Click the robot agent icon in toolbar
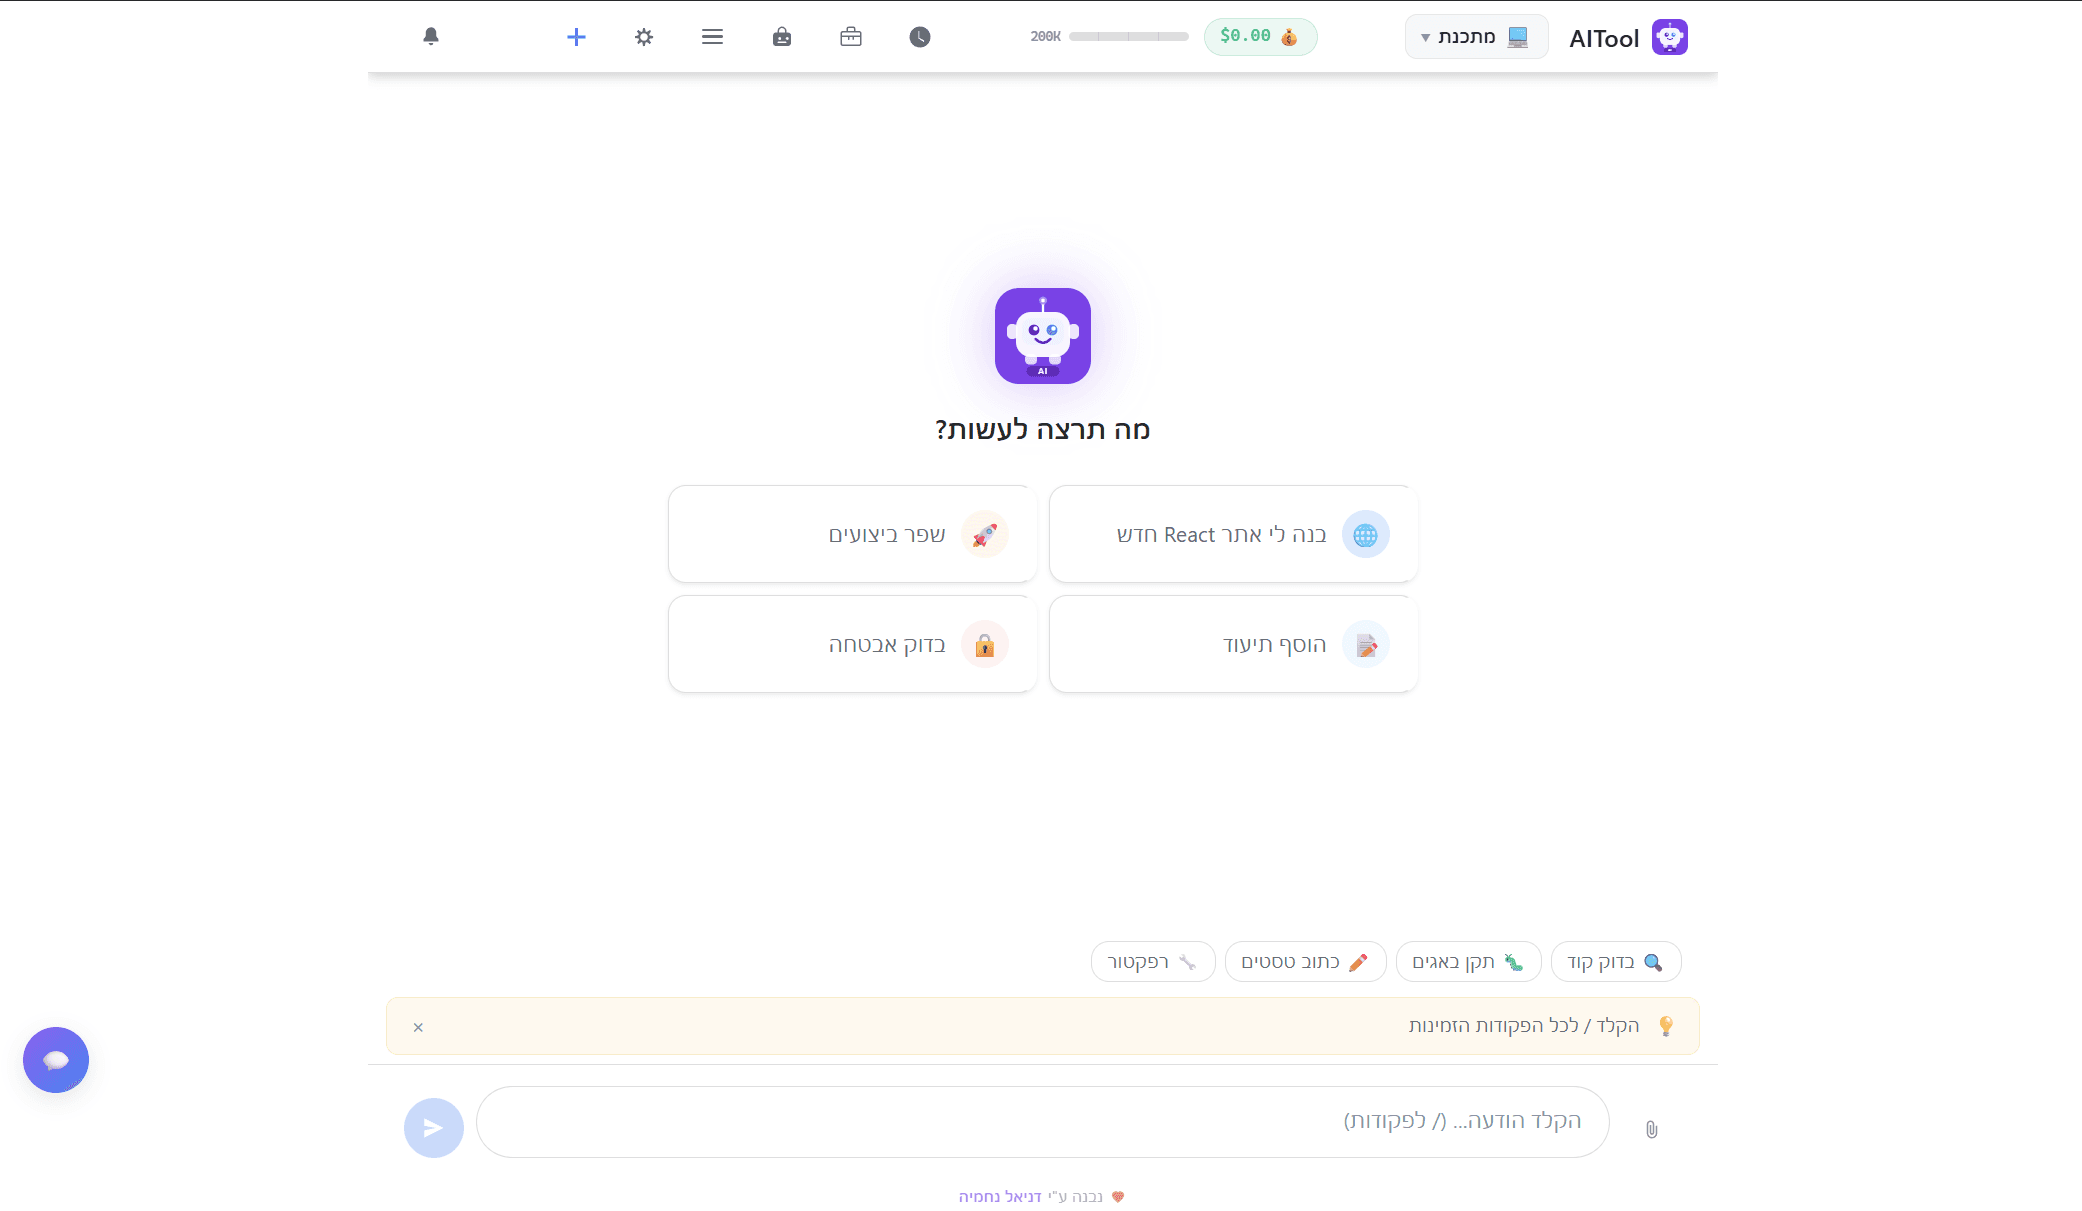This screenshot has width=2082, height=1211. click(x=782, y=37)
